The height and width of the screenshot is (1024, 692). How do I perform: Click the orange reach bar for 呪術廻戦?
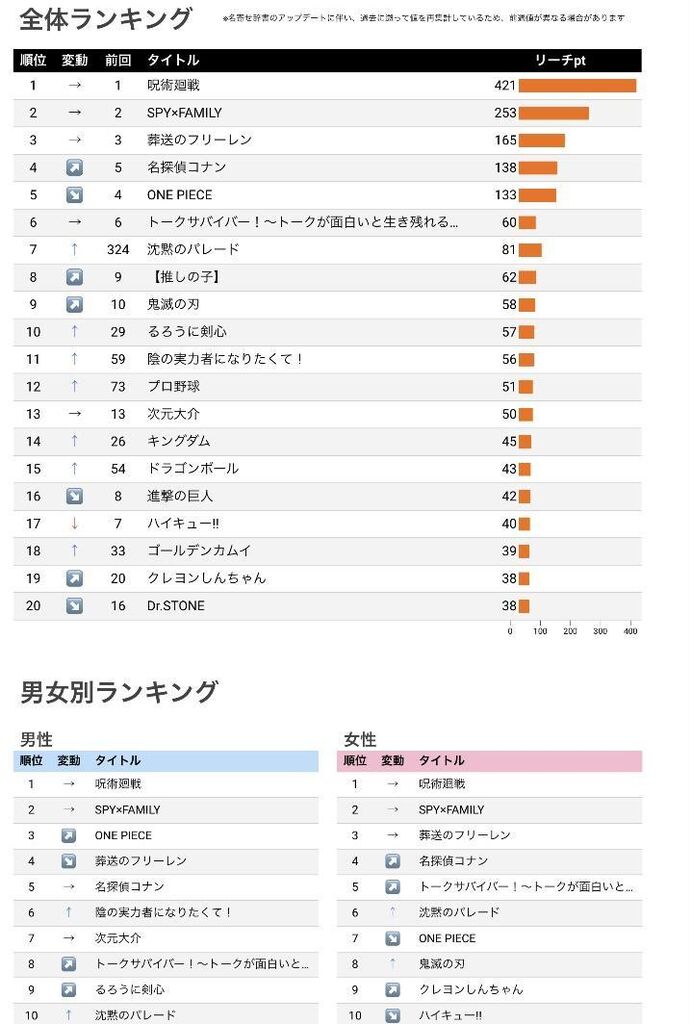pyautogui.click(x=577, y=86)
